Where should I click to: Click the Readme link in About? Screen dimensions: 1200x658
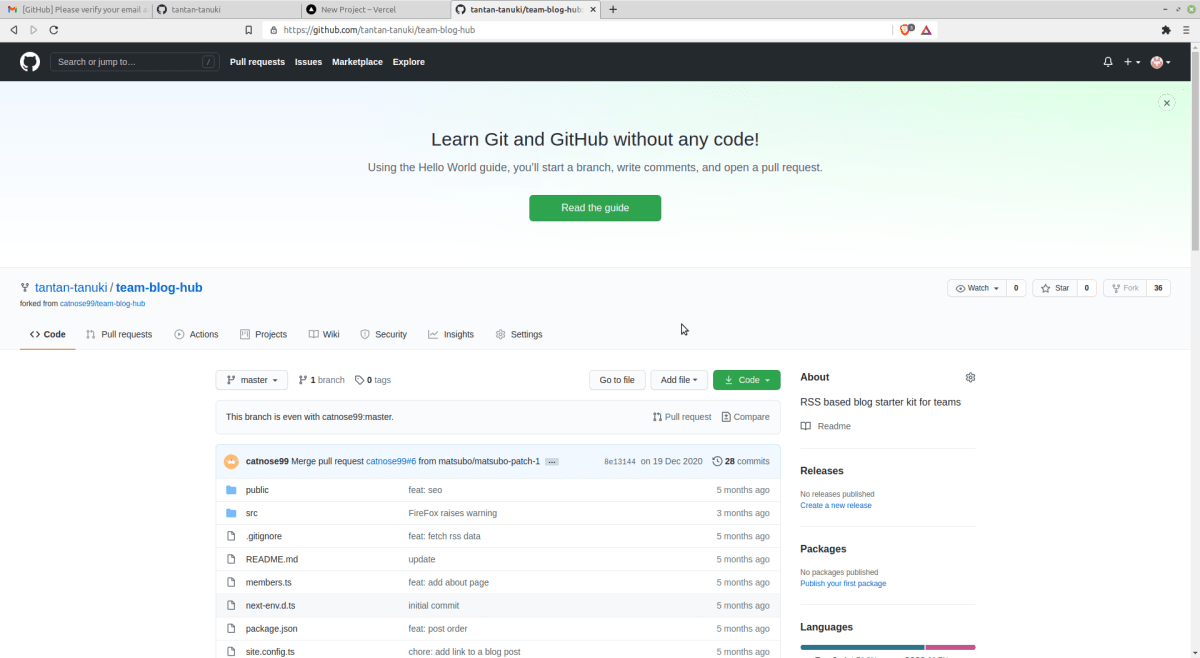(826, 426)
